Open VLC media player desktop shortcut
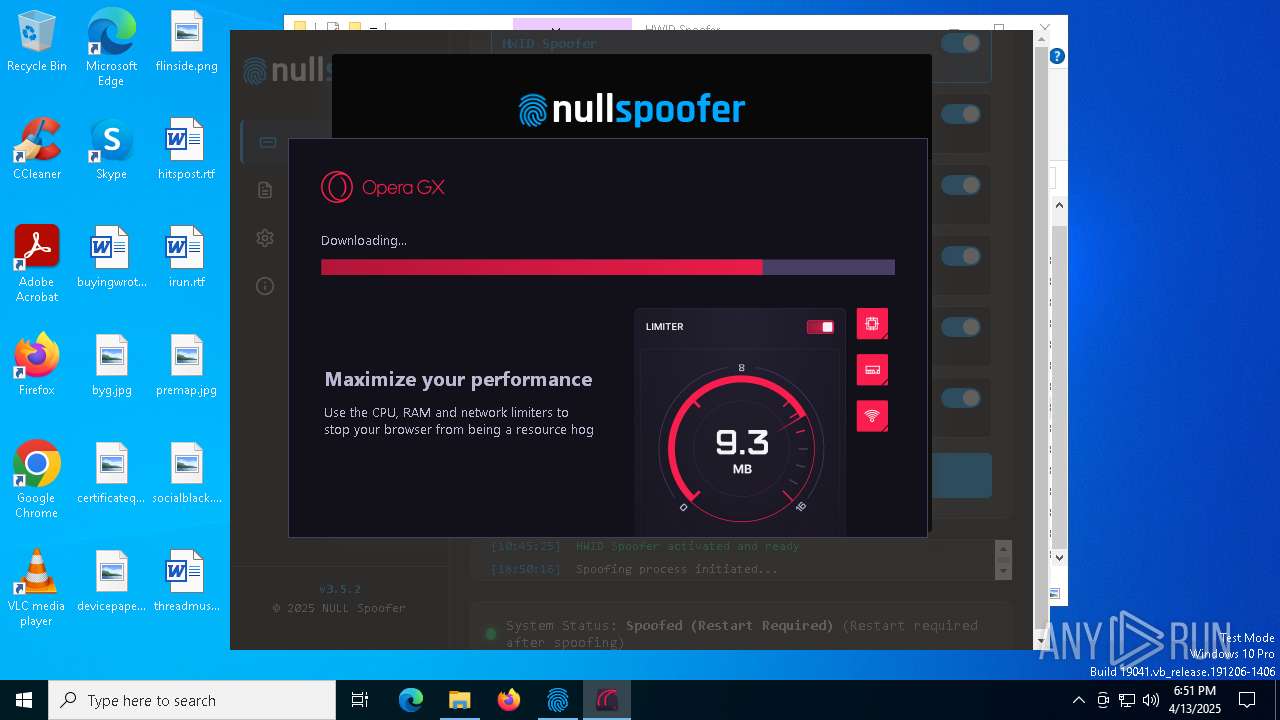 click(37, 587)
